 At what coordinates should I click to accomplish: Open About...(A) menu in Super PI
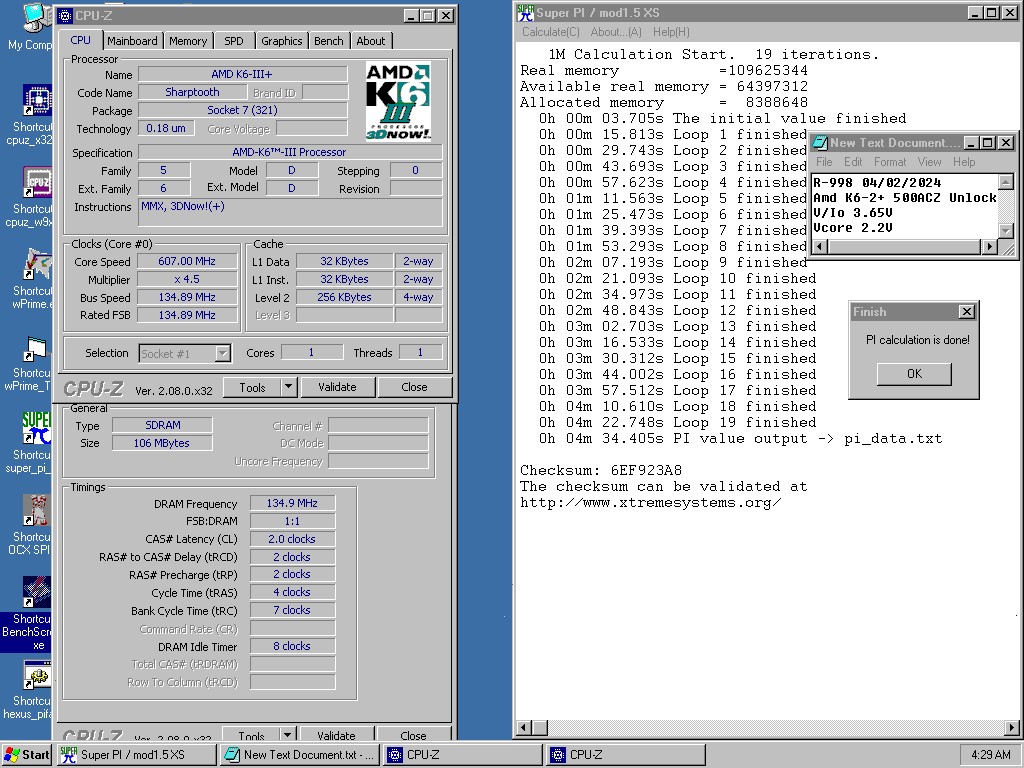click(x=616, y=32)
